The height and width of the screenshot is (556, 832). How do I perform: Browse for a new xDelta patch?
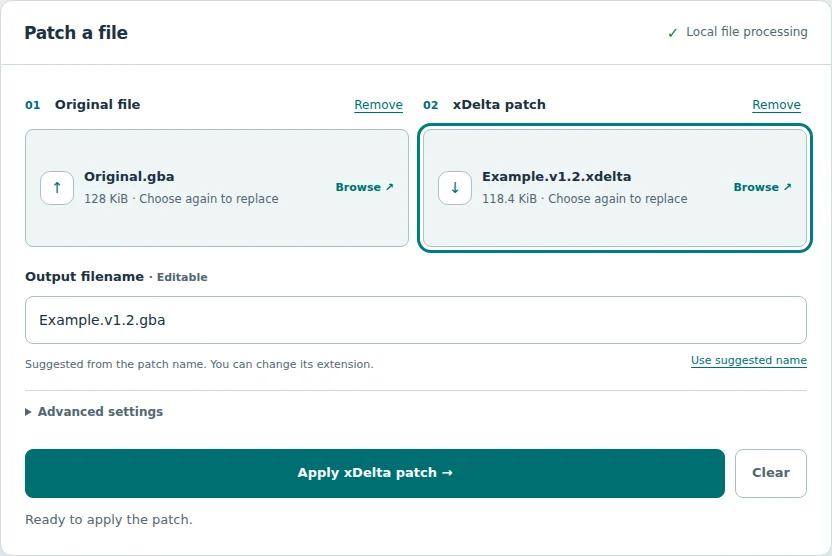pyautogui.click(x=762, y=187)
